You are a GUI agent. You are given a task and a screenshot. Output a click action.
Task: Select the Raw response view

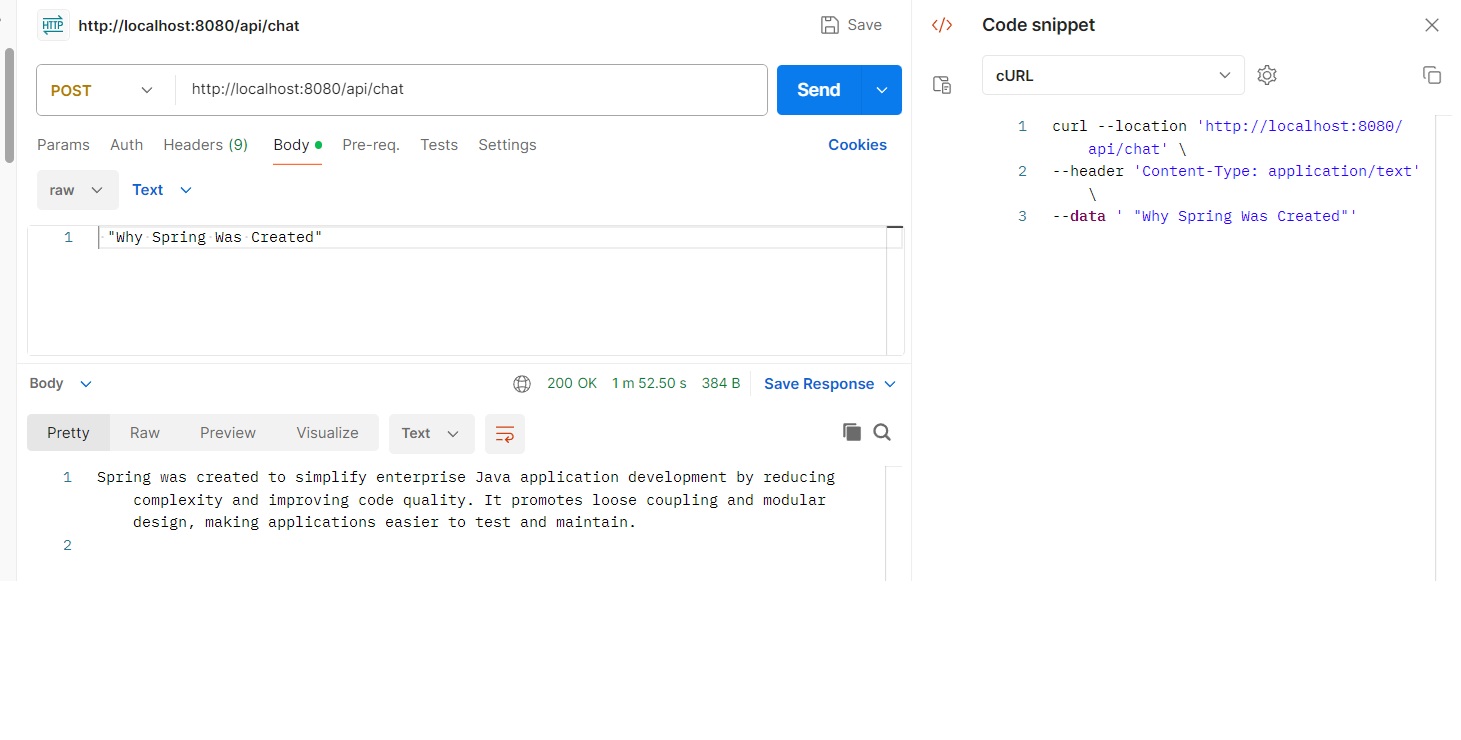pyautogui.click(x=145, y=433)
